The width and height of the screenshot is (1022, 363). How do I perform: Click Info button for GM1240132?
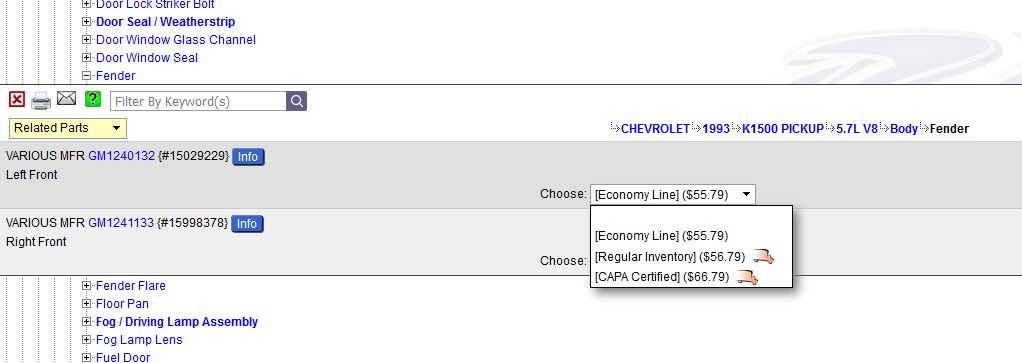[x=248, y=157]
